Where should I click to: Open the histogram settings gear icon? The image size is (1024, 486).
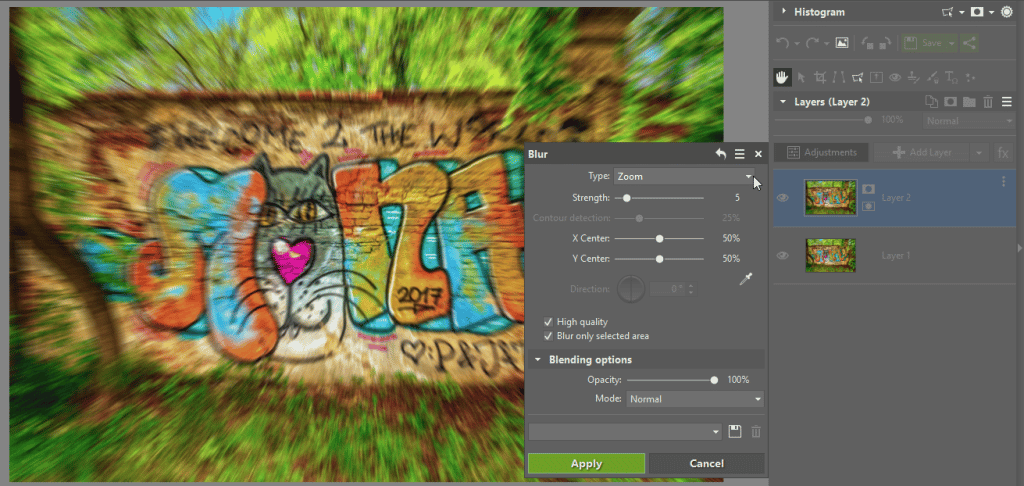pos(1006,12)
